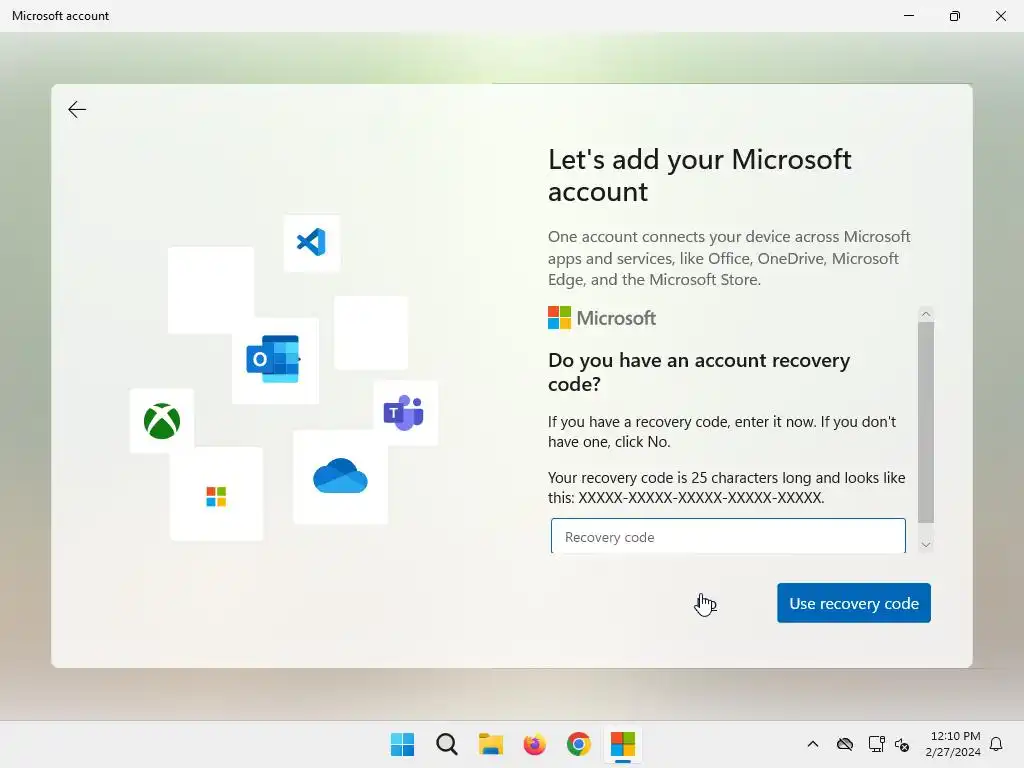
Task: Focus the Recovery code input field
Action: [728, 536]
